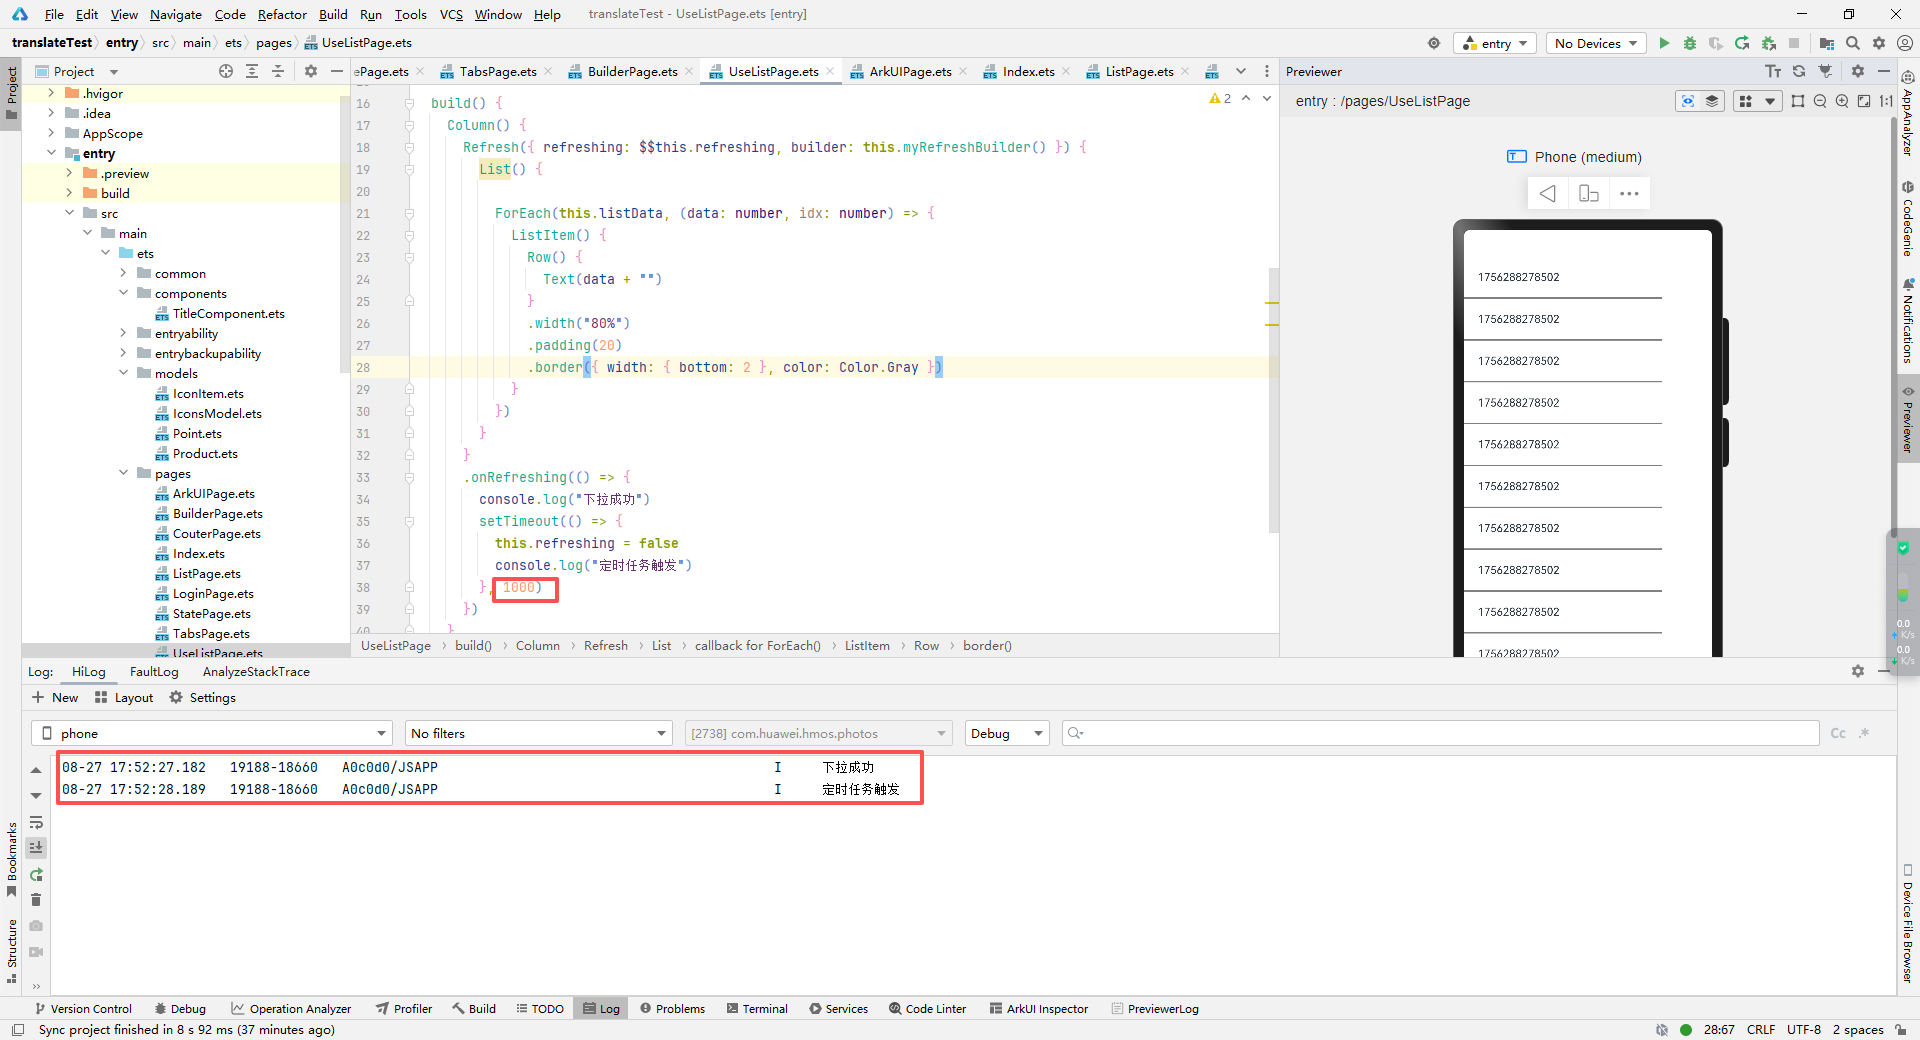Open ArkUI Inspector tool window
Screen dimensions: 1920x1040
coord(1039,1008)
